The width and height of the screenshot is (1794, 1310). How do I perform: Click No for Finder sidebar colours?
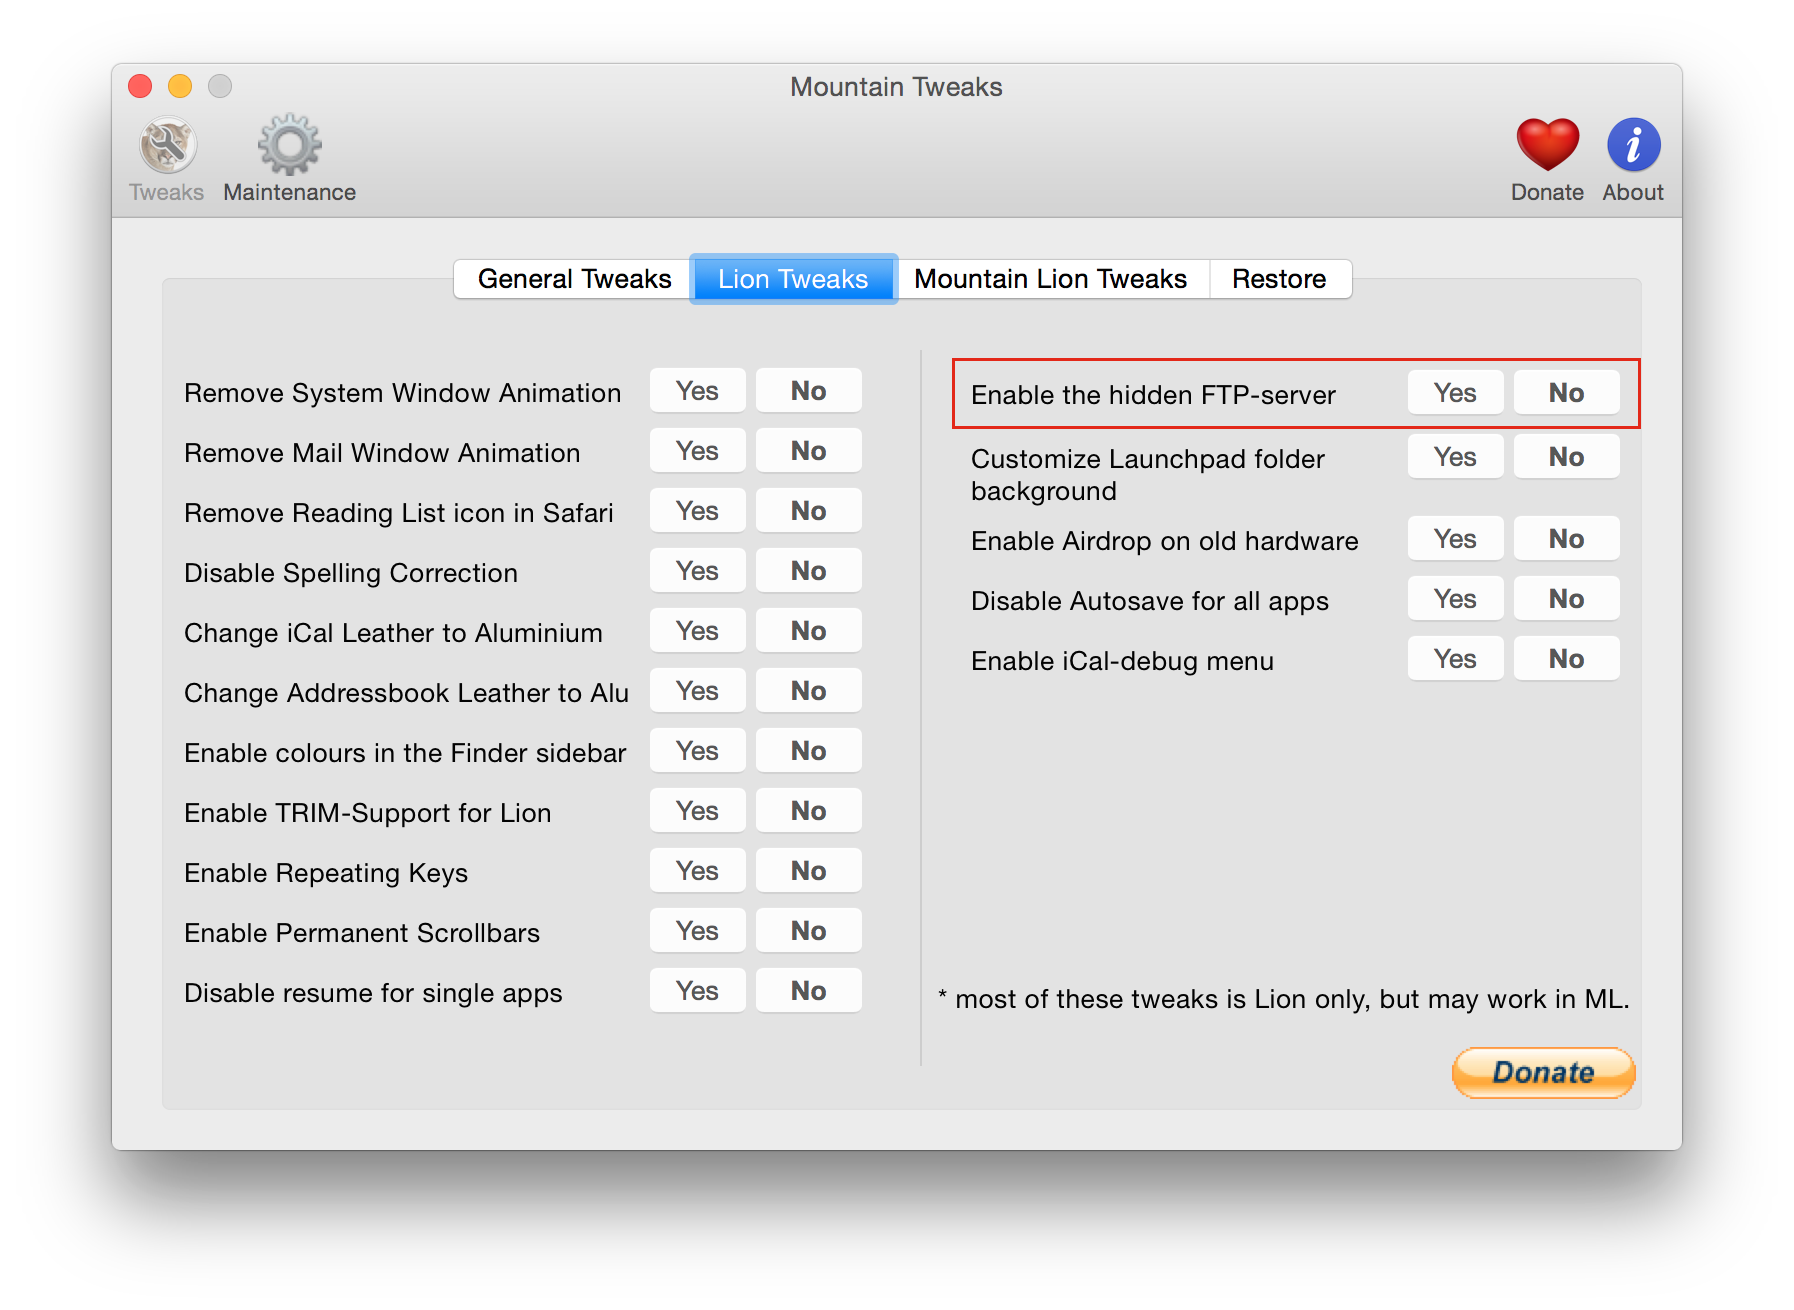click(x=808, y=751)
